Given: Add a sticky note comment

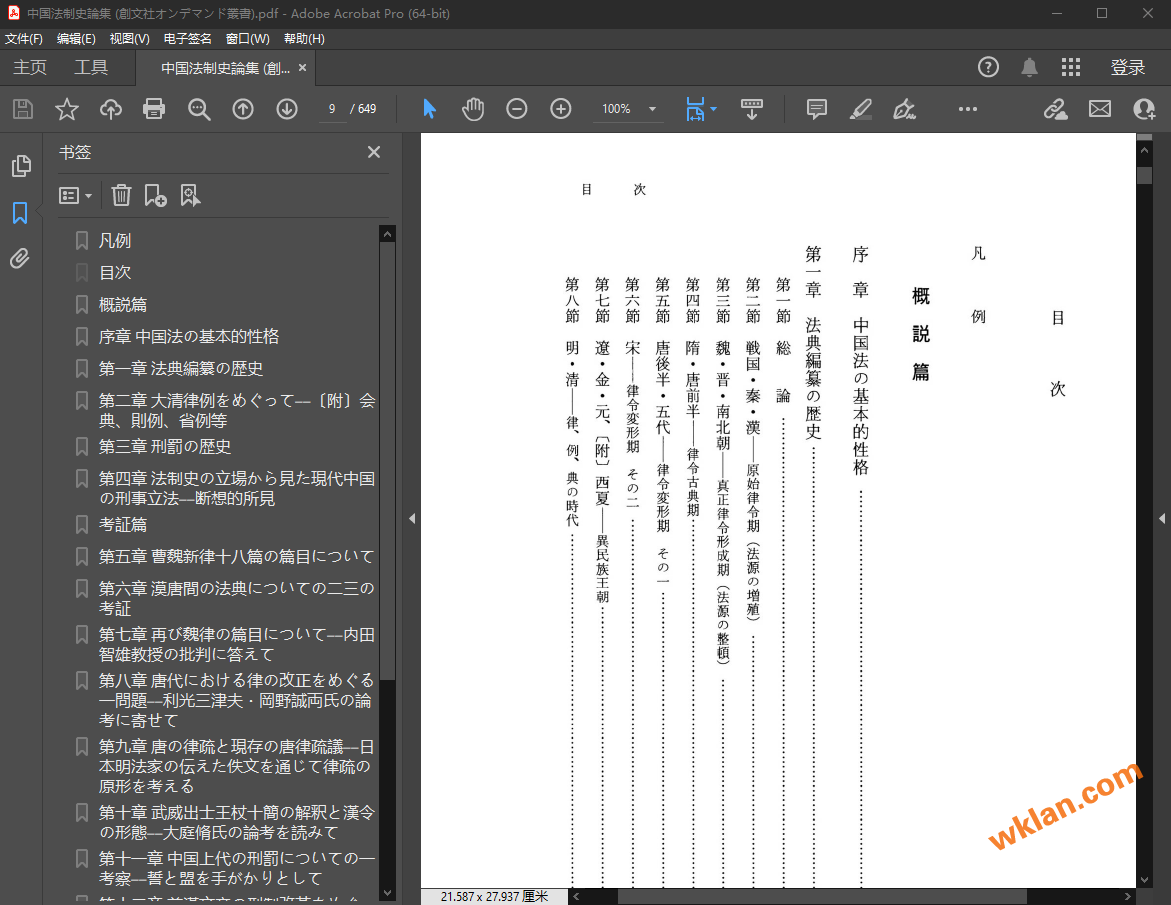Looking at the screenshot, I should pyautogui.click(x=816, y=109).
